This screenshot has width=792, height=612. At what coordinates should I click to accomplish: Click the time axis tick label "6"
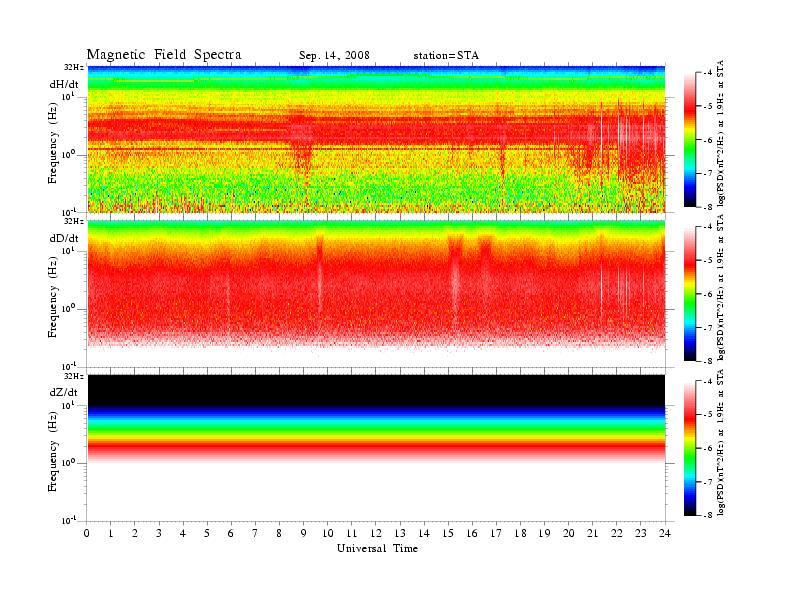231,533
